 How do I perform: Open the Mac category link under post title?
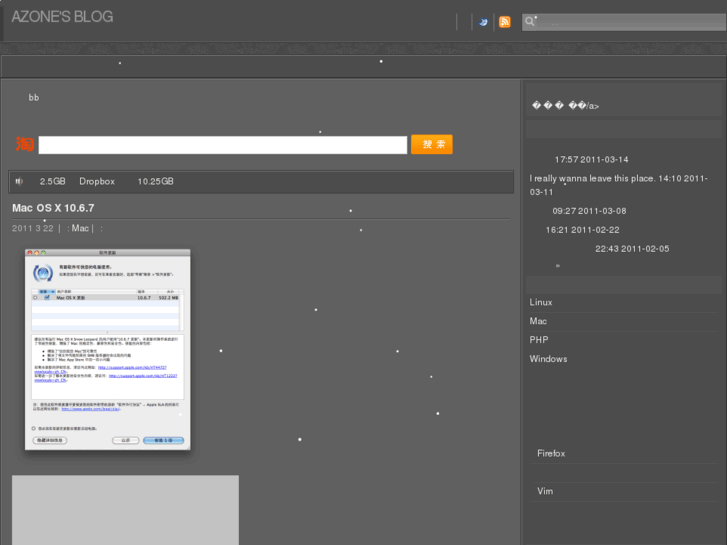(x=80, y=228)
